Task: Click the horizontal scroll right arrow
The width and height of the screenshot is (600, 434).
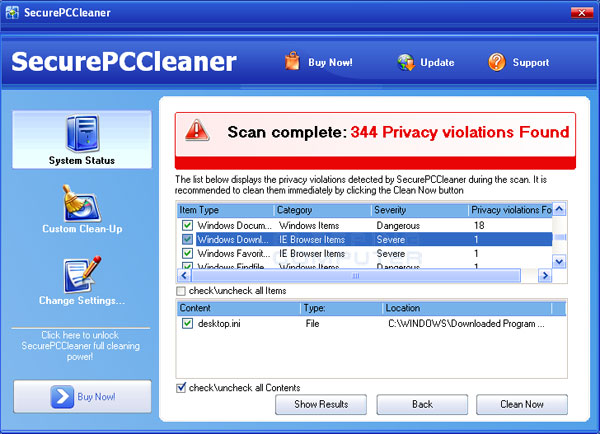Action: 545,276
